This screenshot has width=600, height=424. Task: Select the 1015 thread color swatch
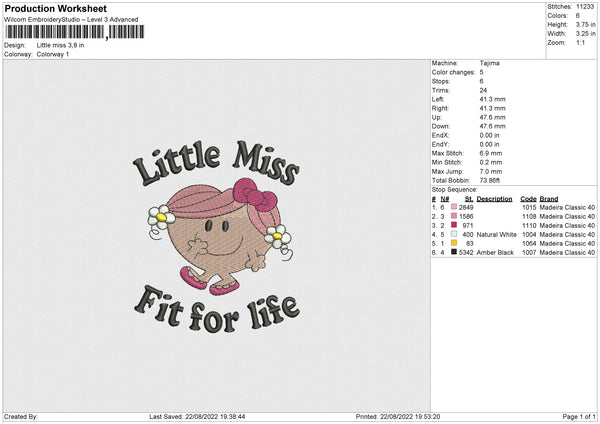coord(454,207)
